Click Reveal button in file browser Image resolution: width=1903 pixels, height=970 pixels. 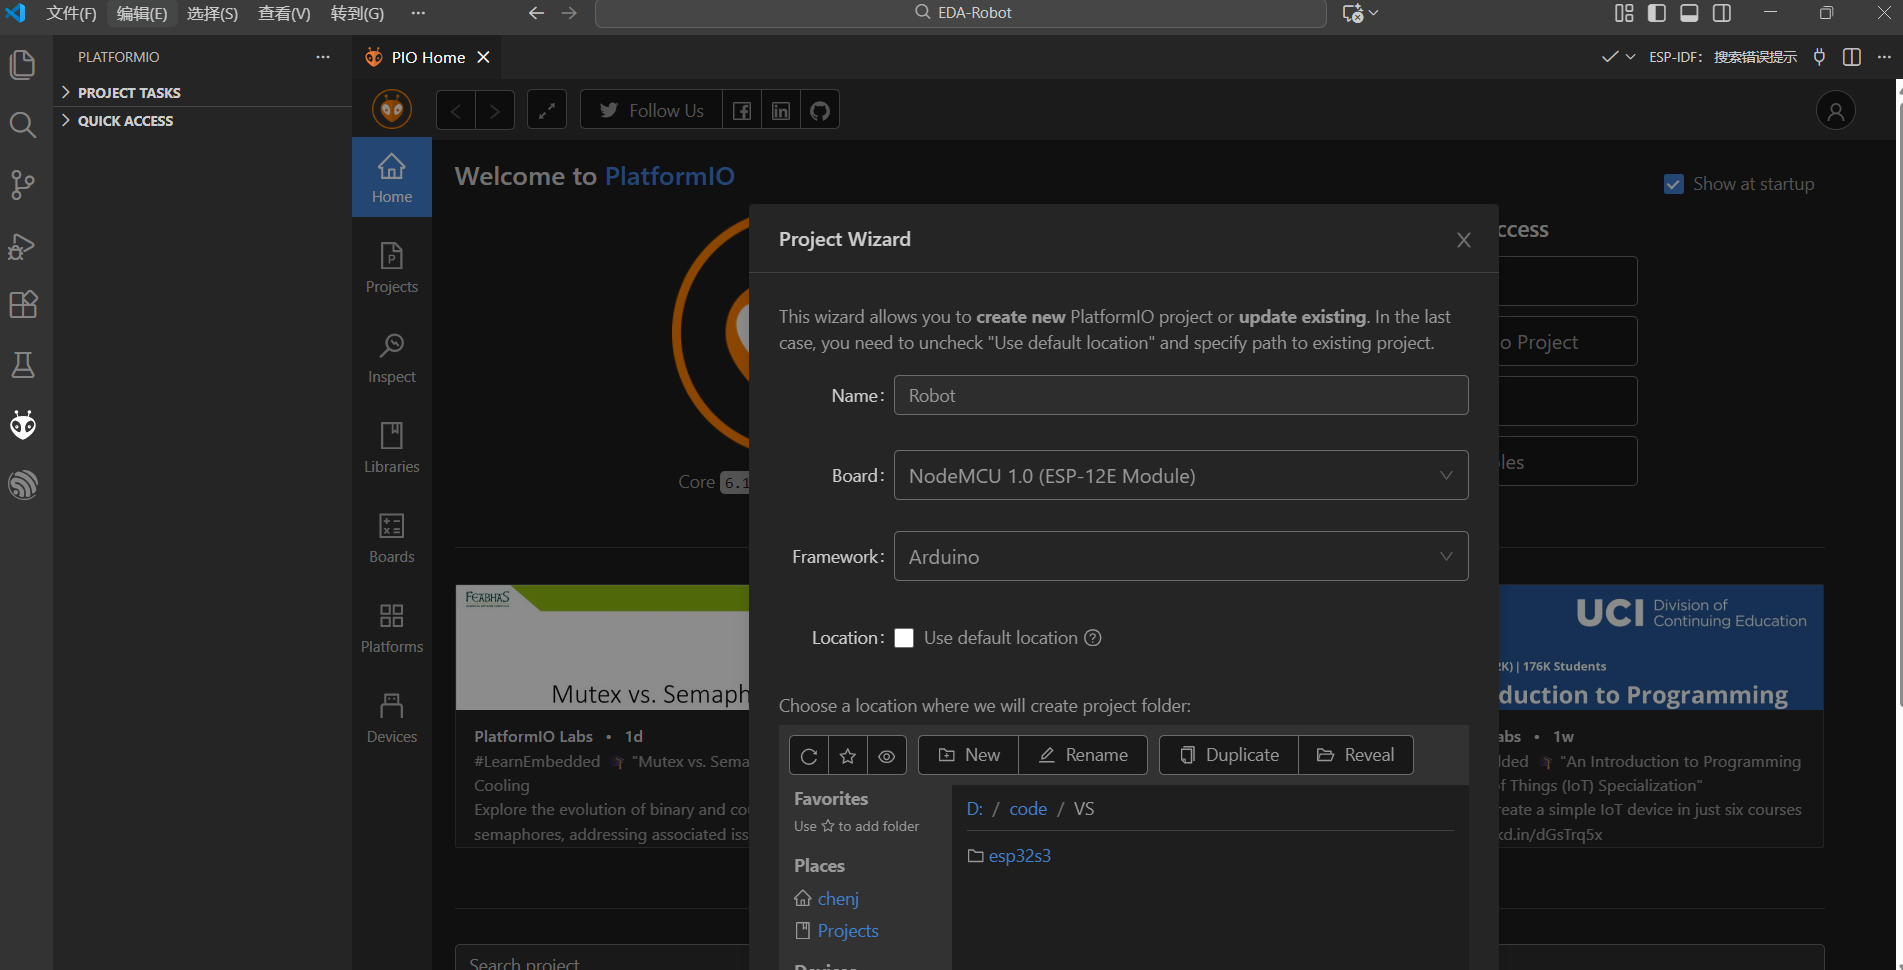pos(1355,755)
